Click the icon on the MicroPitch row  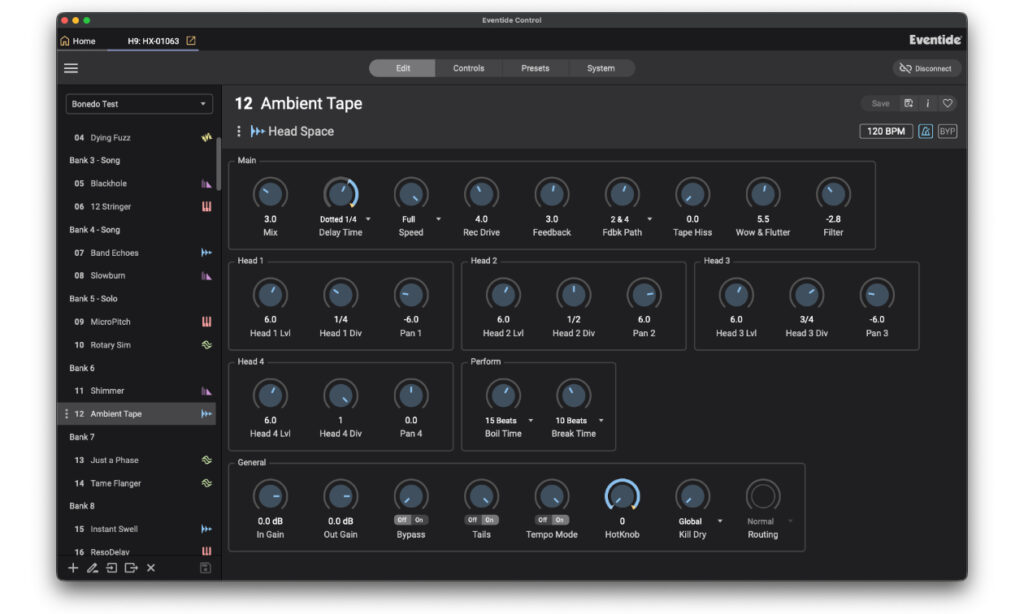(x=206, y=321)
